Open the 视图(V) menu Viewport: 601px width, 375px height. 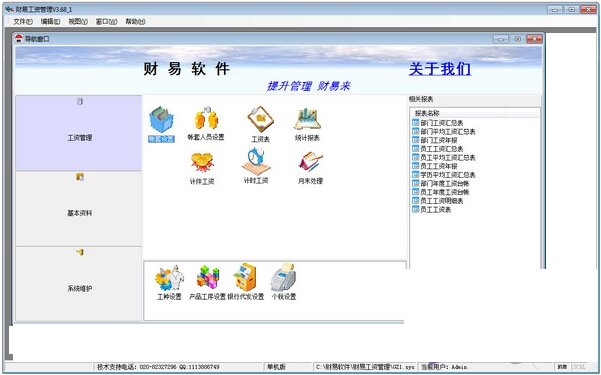point(78,22)
